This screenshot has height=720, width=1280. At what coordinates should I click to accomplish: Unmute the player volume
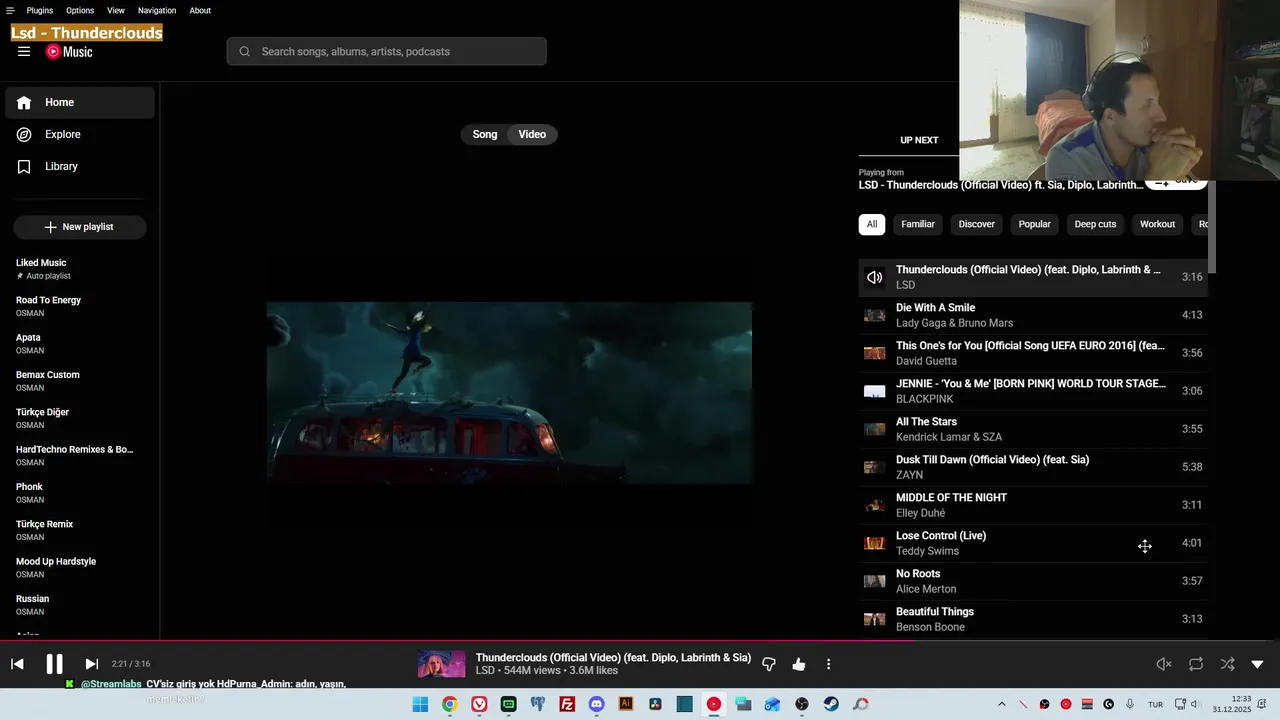tap(1164, 664)
